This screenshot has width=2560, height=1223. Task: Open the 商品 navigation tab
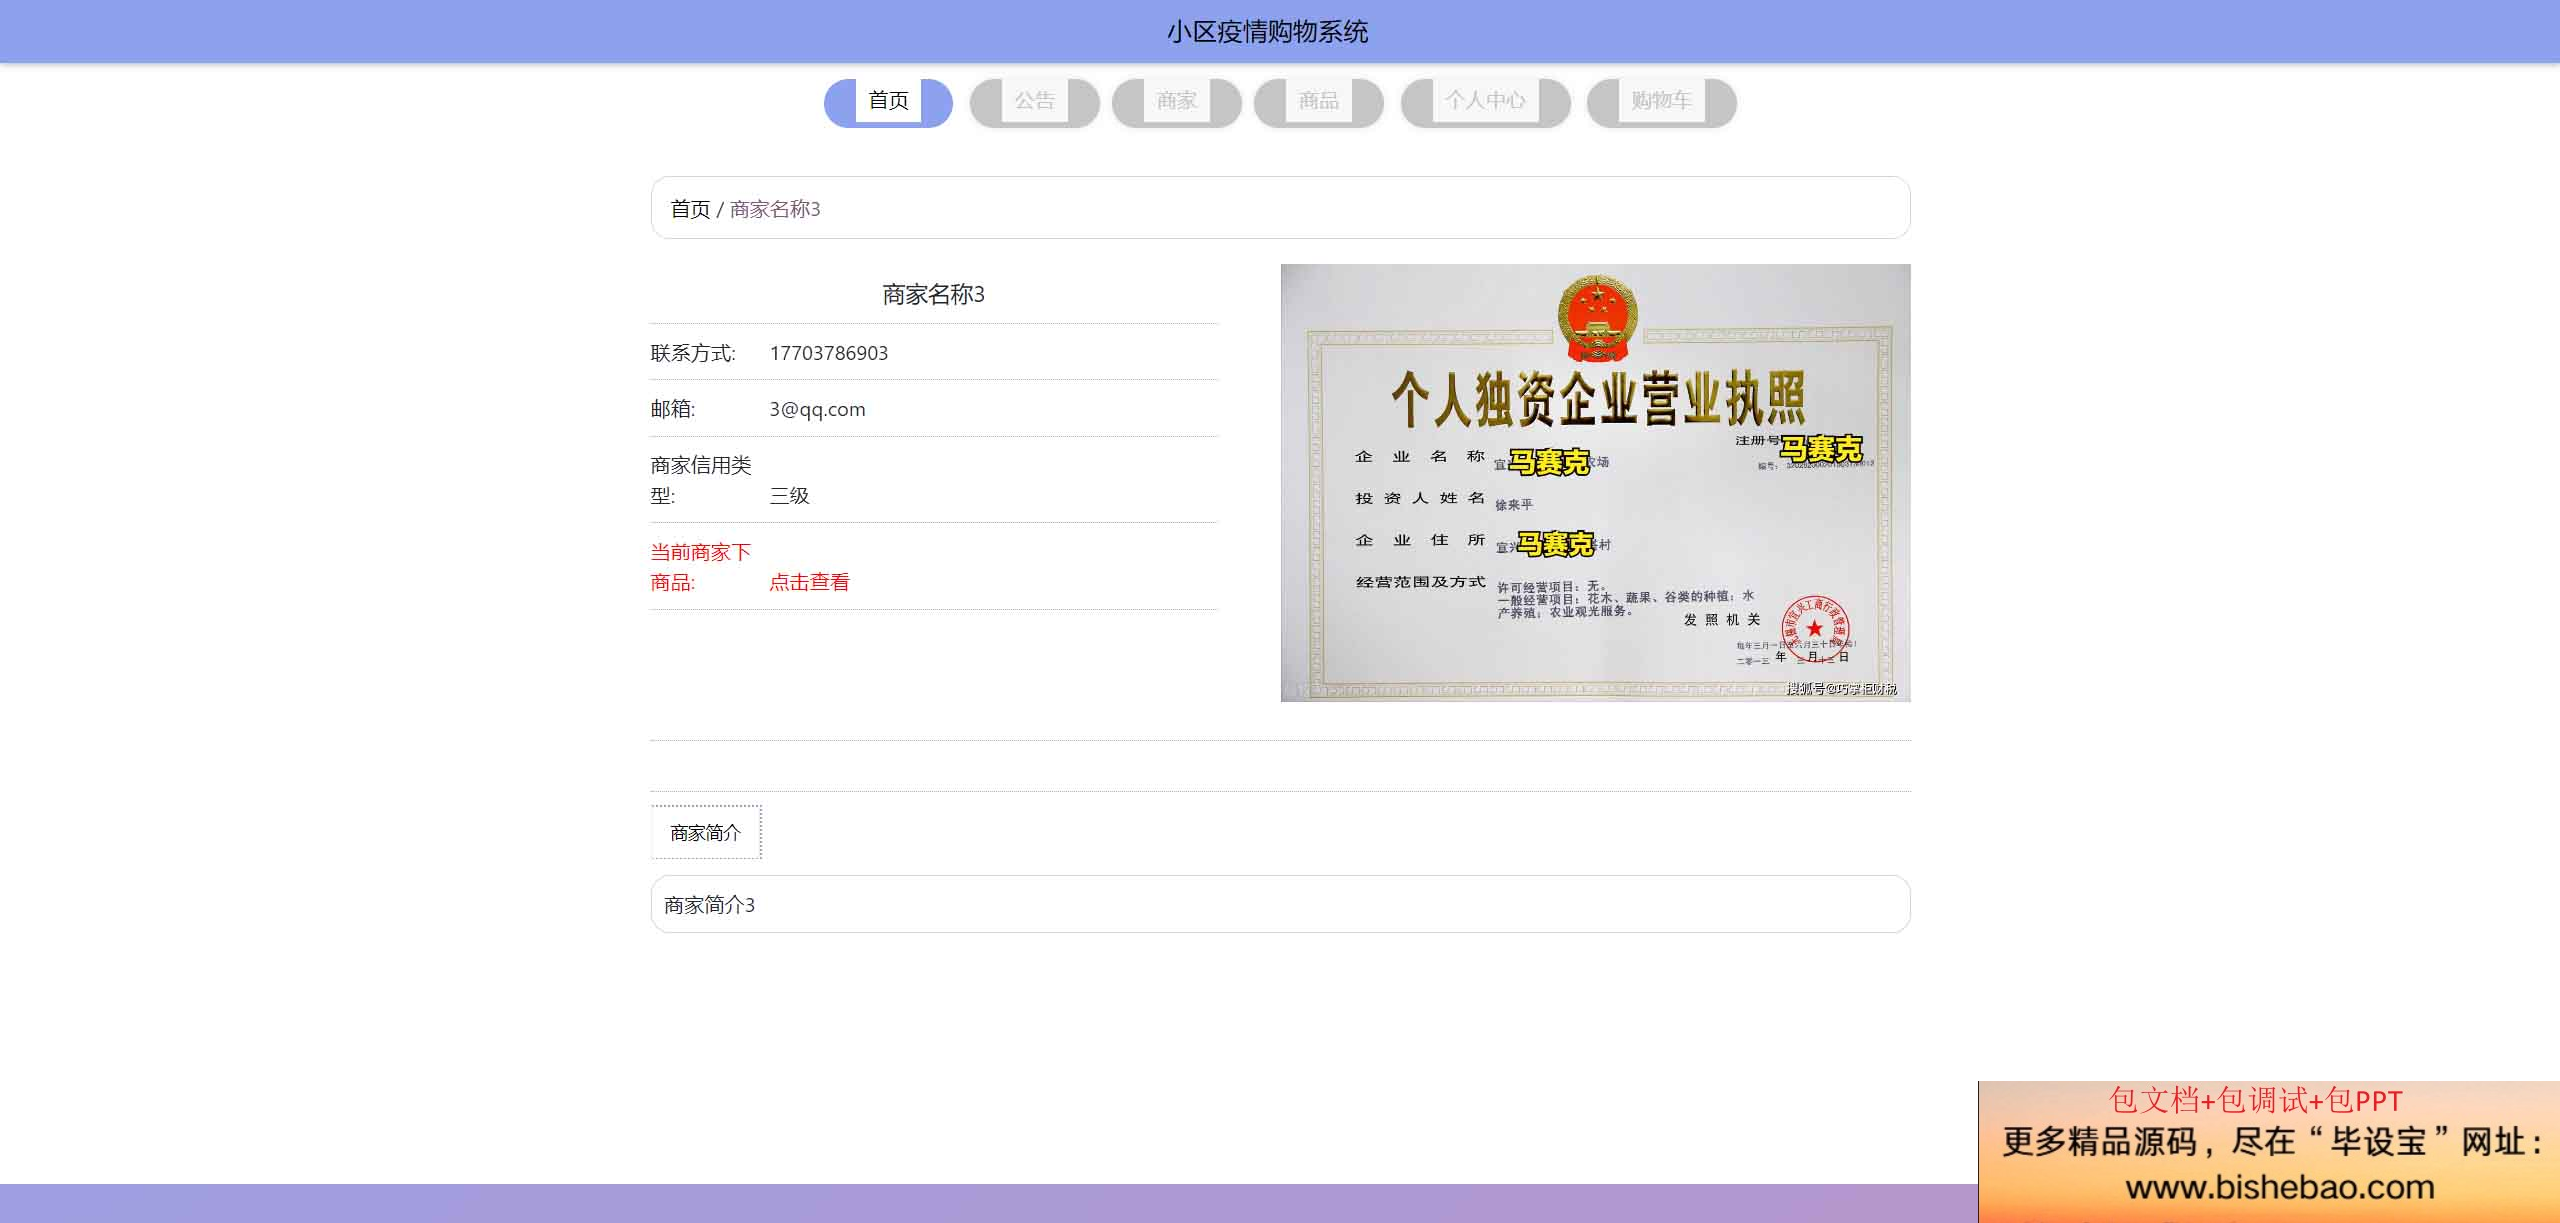[x=1318, y=102]
